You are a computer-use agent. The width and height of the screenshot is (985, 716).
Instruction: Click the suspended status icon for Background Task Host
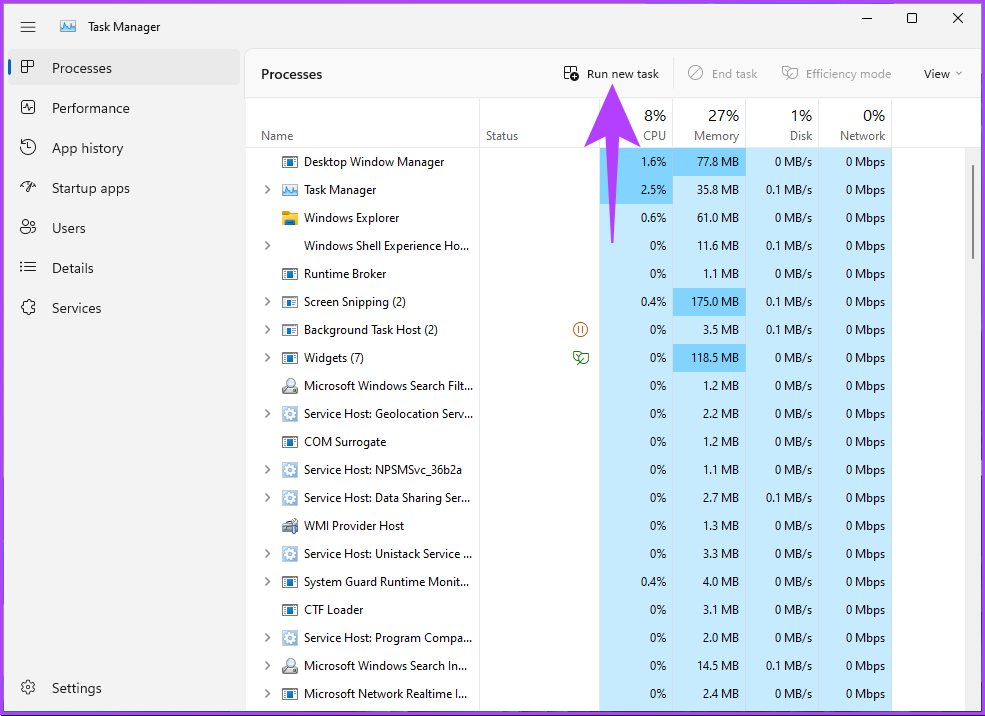click(x=580, y=330)
